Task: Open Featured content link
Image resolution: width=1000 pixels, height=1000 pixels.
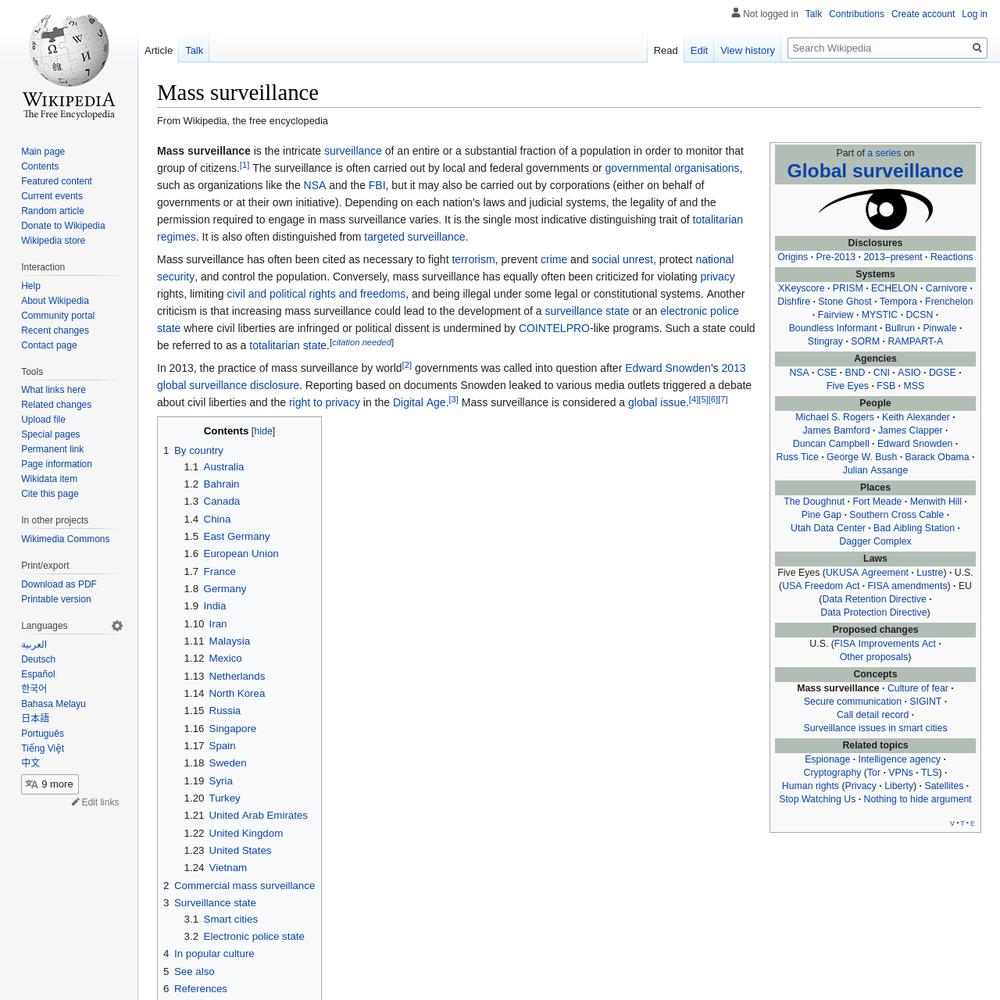Action: [x=56, y=181]
